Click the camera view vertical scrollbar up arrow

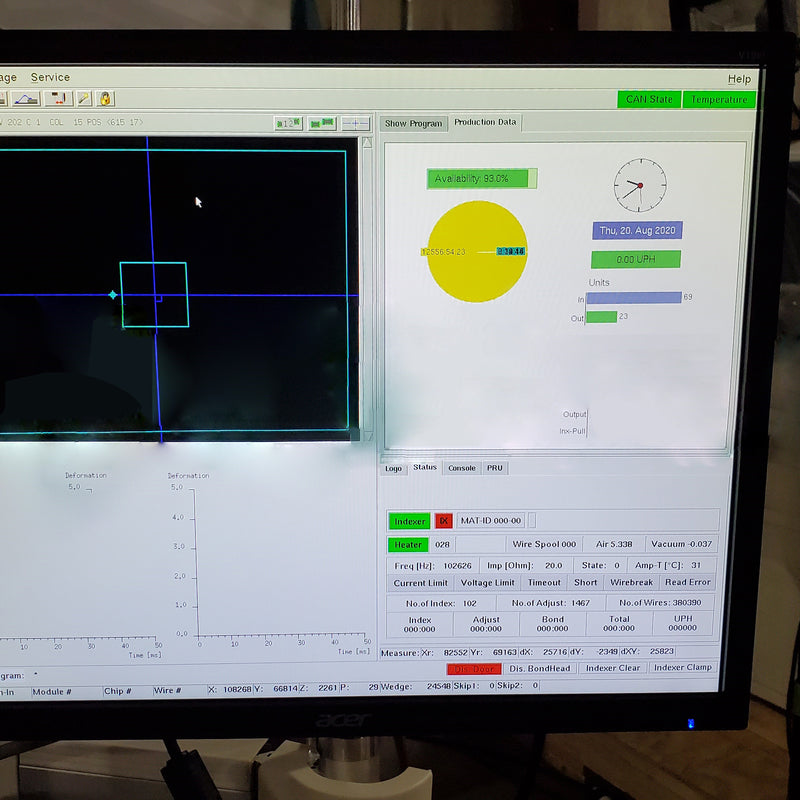pos(367,142)
